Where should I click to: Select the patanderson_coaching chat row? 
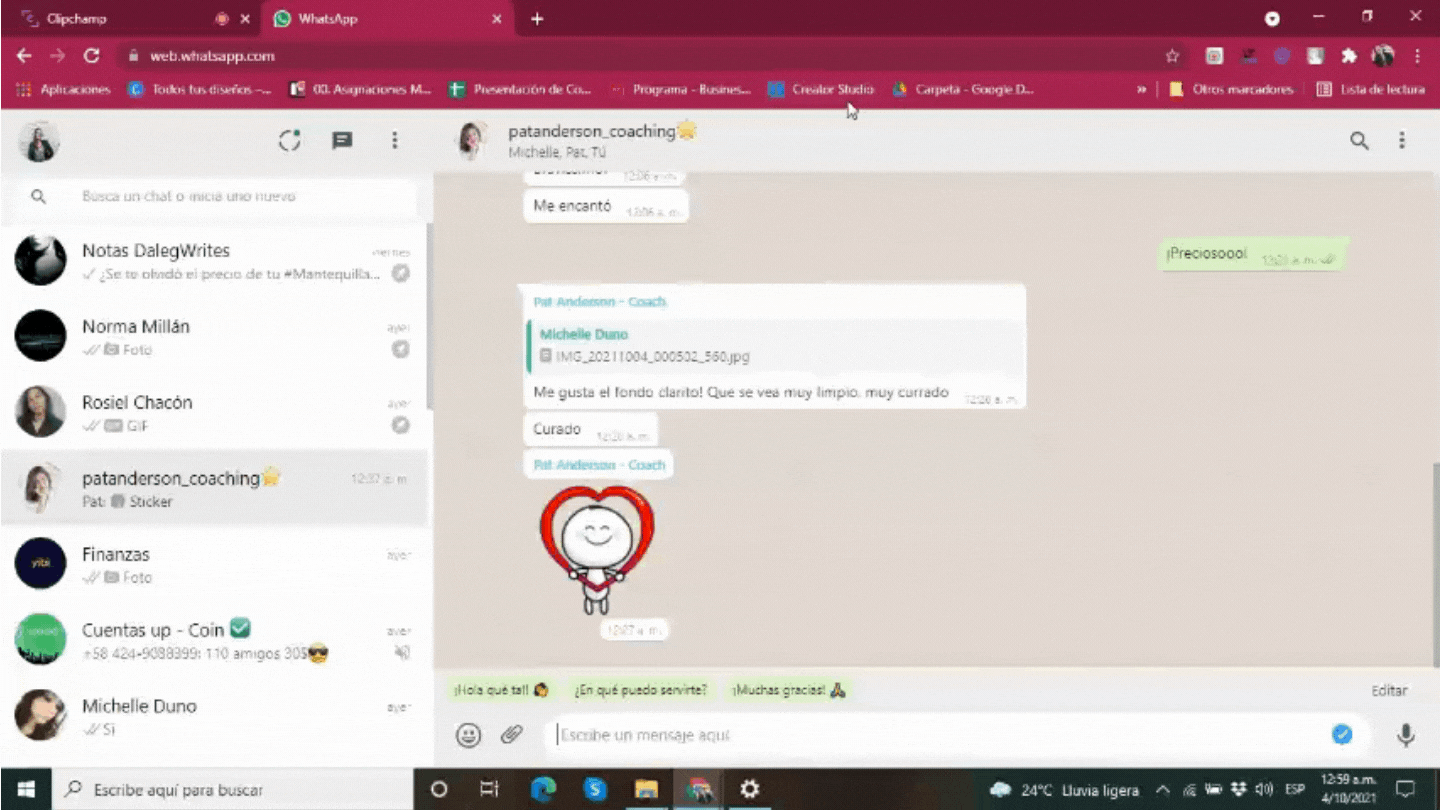(215, 489)
